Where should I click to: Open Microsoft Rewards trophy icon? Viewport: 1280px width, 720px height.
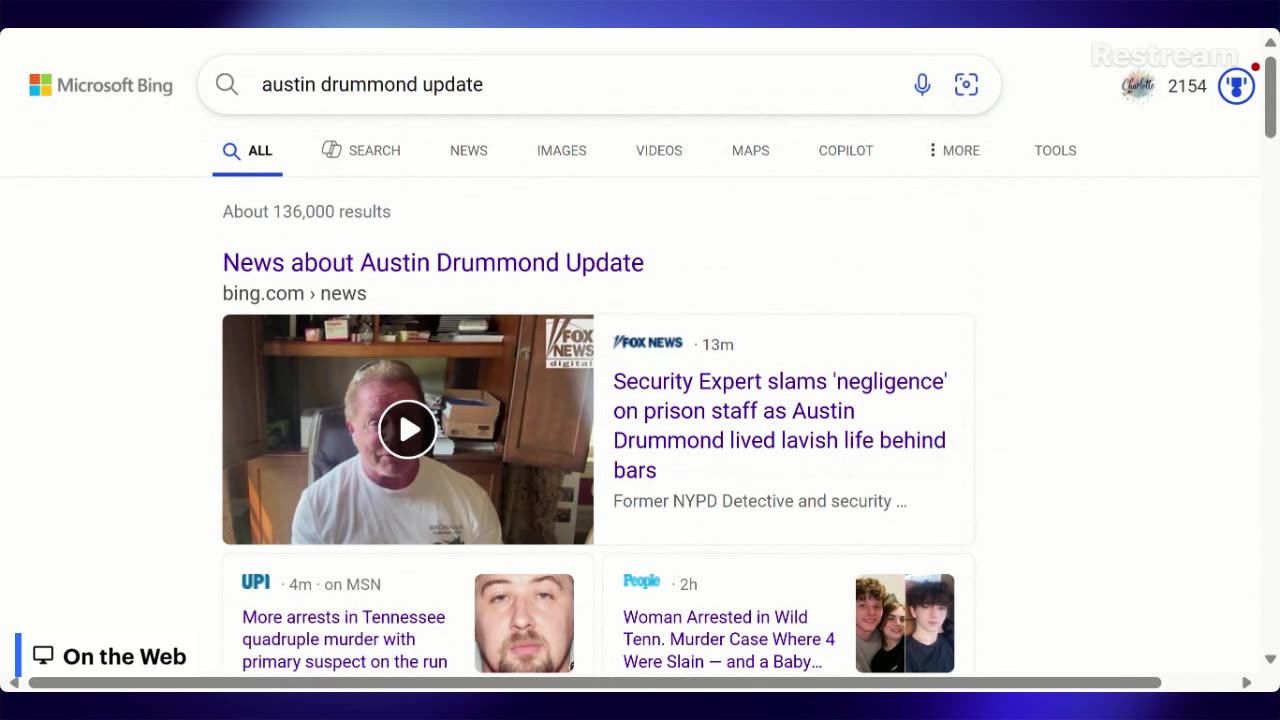(x=1236, y=86)
